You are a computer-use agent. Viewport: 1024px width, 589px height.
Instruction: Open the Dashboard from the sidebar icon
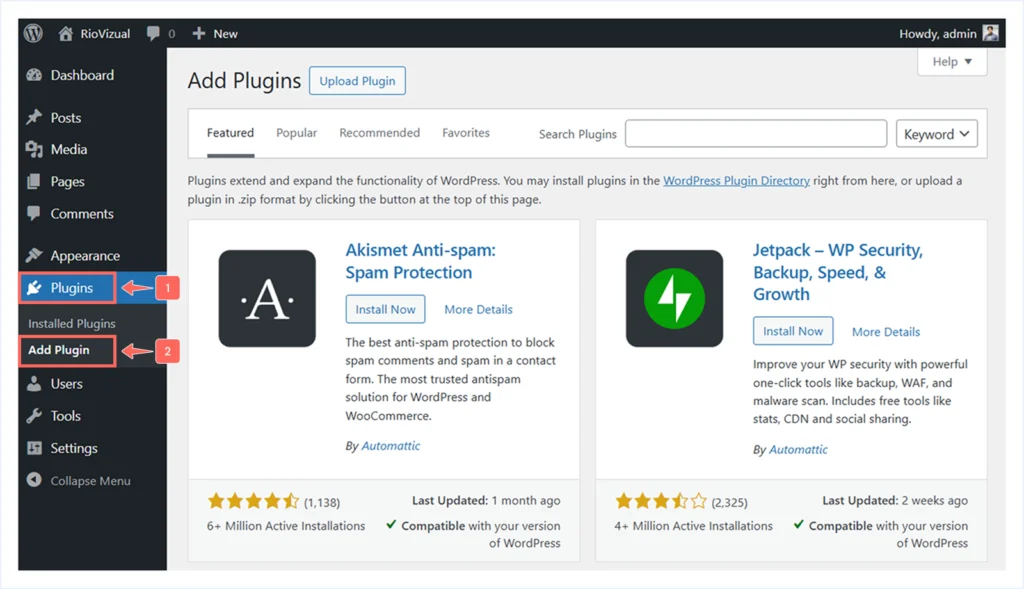pos(35,75)
